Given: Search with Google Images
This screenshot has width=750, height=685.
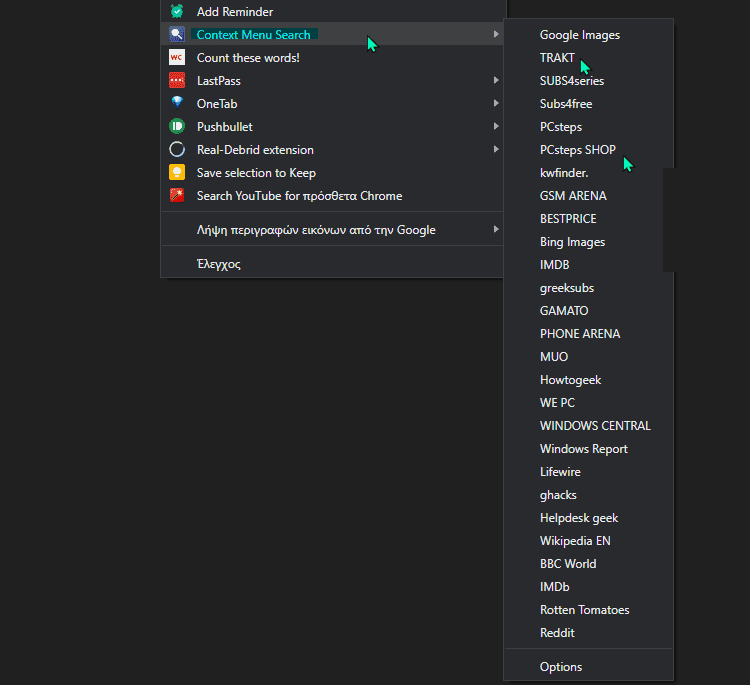Looking at the screenshot, I should click(x=589, y=35).
